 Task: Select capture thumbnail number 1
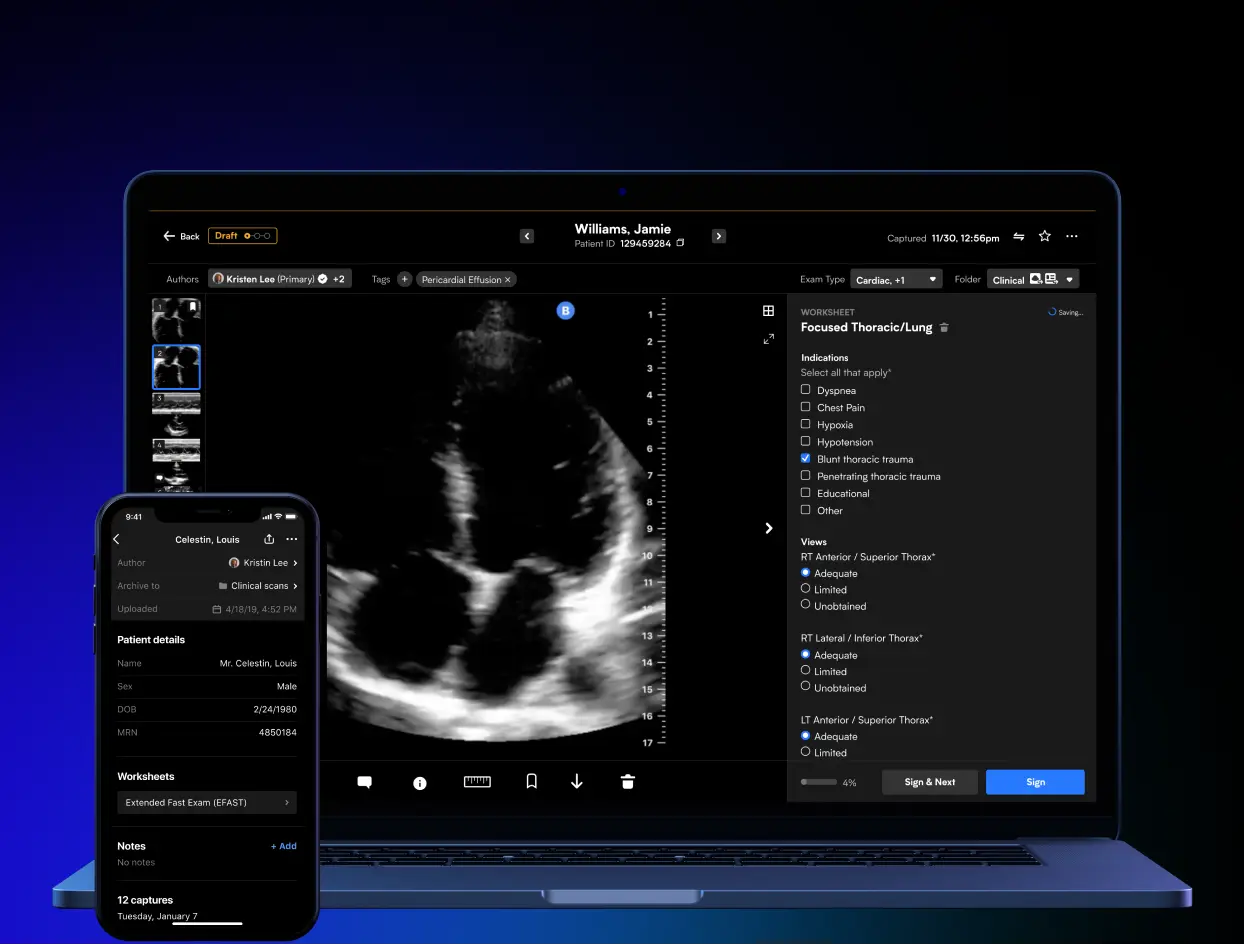(176, 319)
